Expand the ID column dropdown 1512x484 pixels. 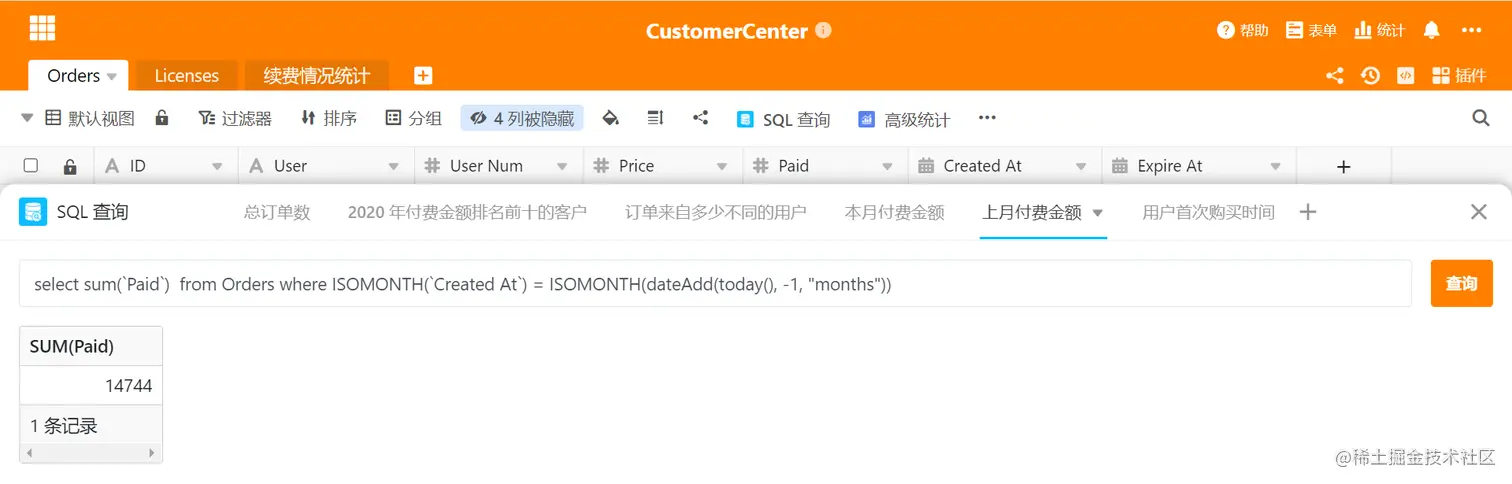tap(217, 166)
